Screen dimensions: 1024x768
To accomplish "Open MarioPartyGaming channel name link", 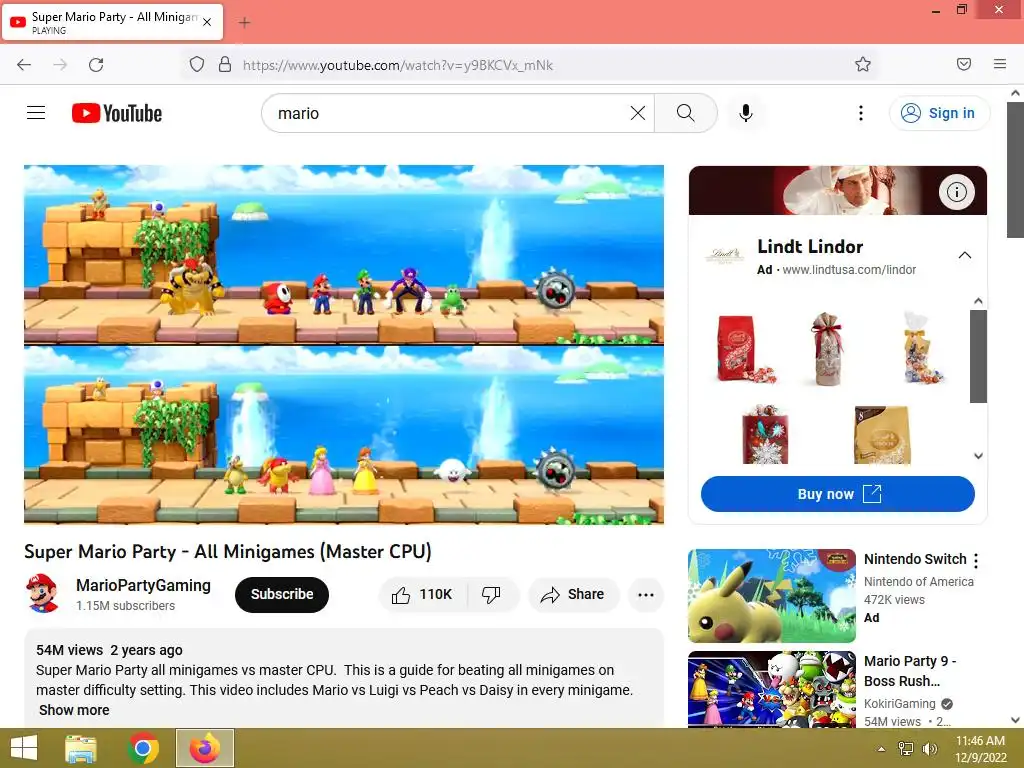I will (143, 585).
